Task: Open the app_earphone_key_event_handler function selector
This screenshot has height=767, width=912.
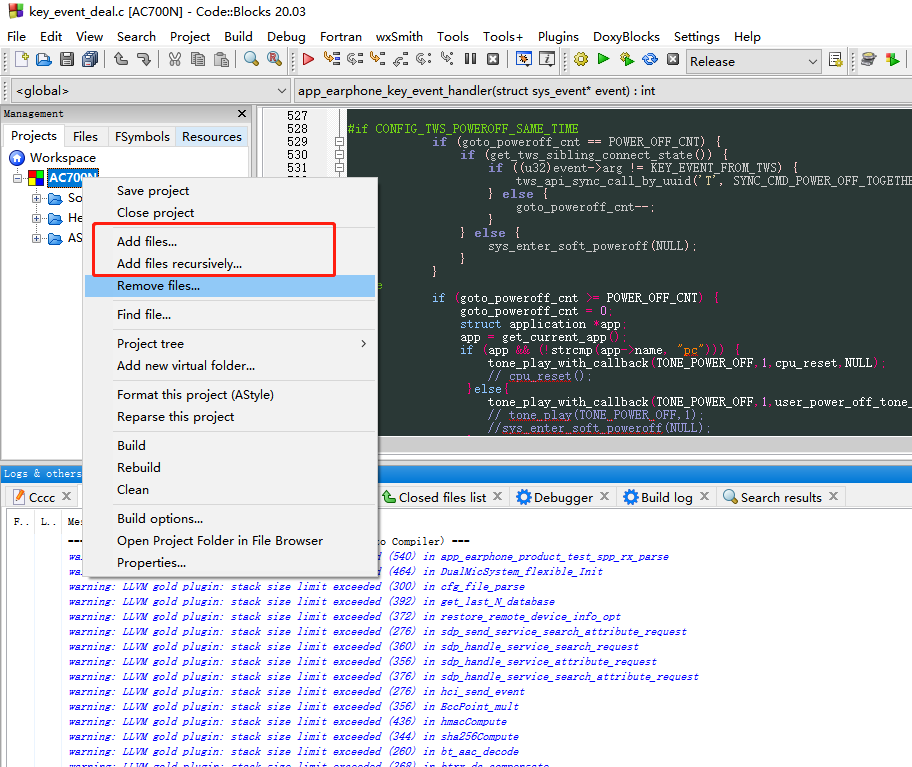Action: [603, 91]
